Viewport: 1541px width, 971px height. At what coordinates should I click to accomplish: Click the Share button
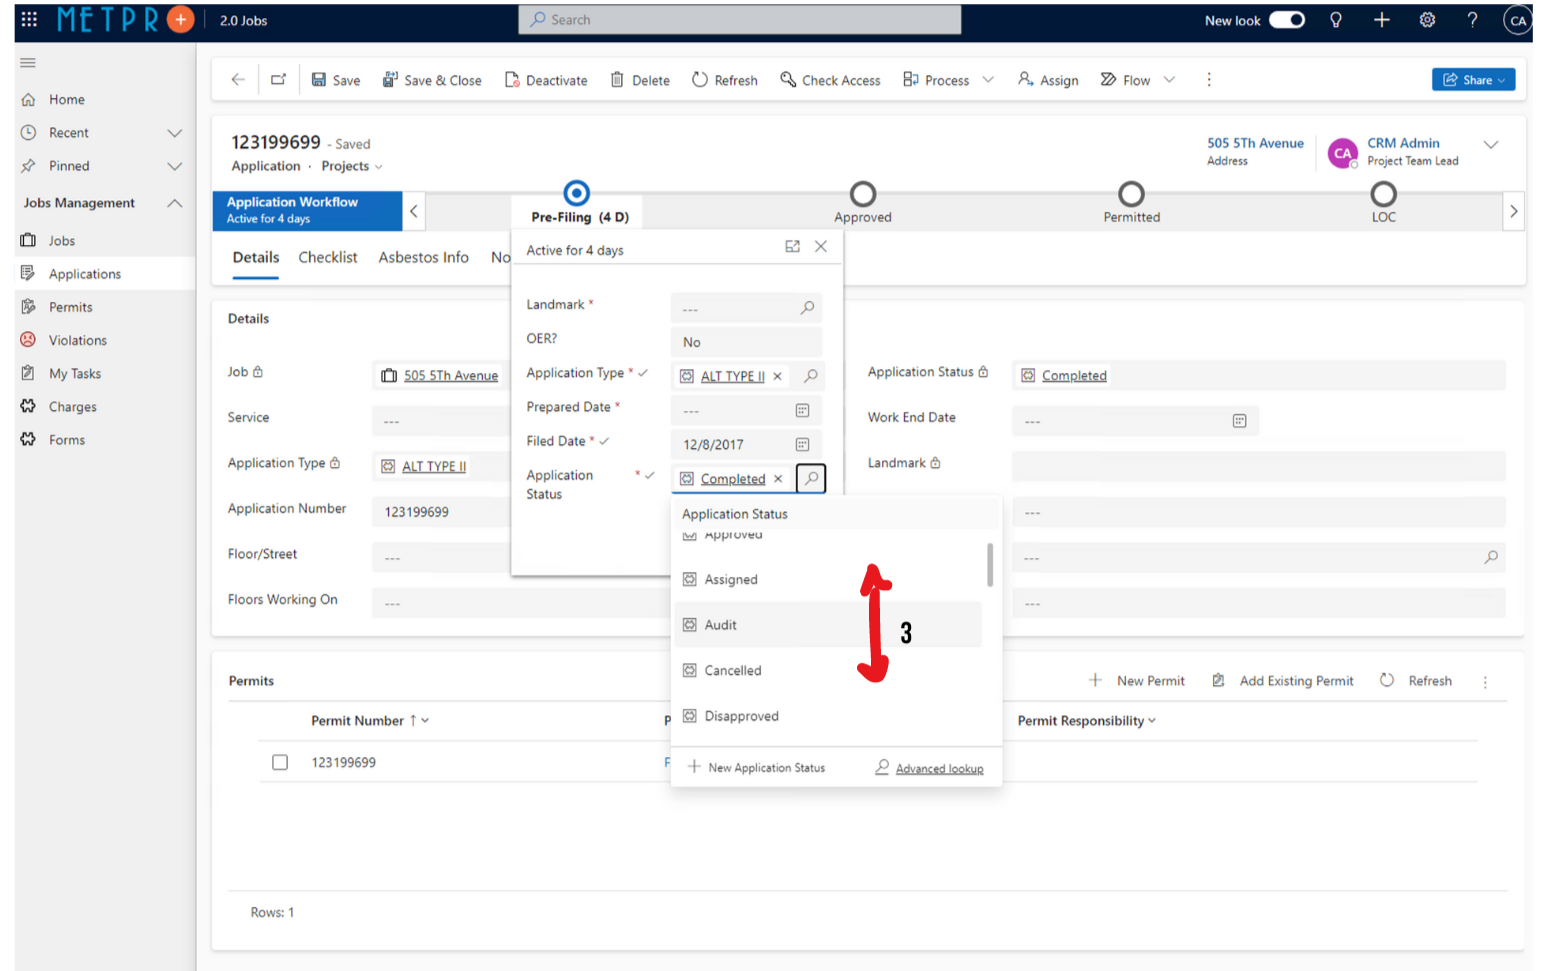(x=1472, y=80)
